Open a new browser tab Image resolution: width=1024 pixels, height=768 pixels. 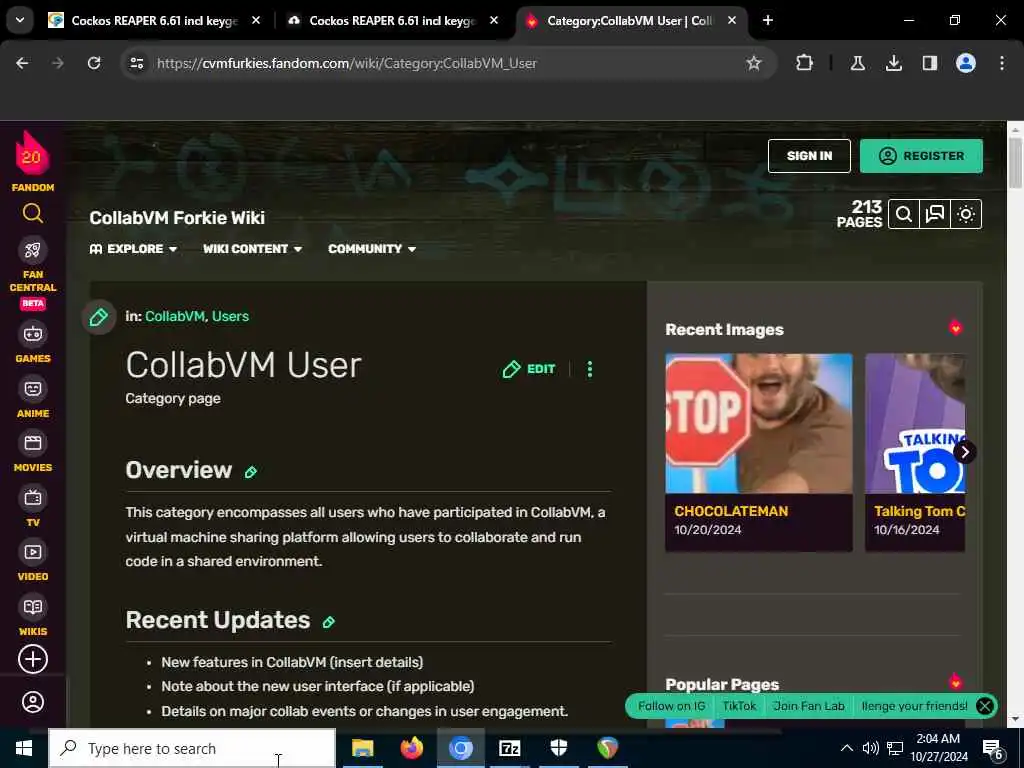pyautogui.click(x=768, y=20)
